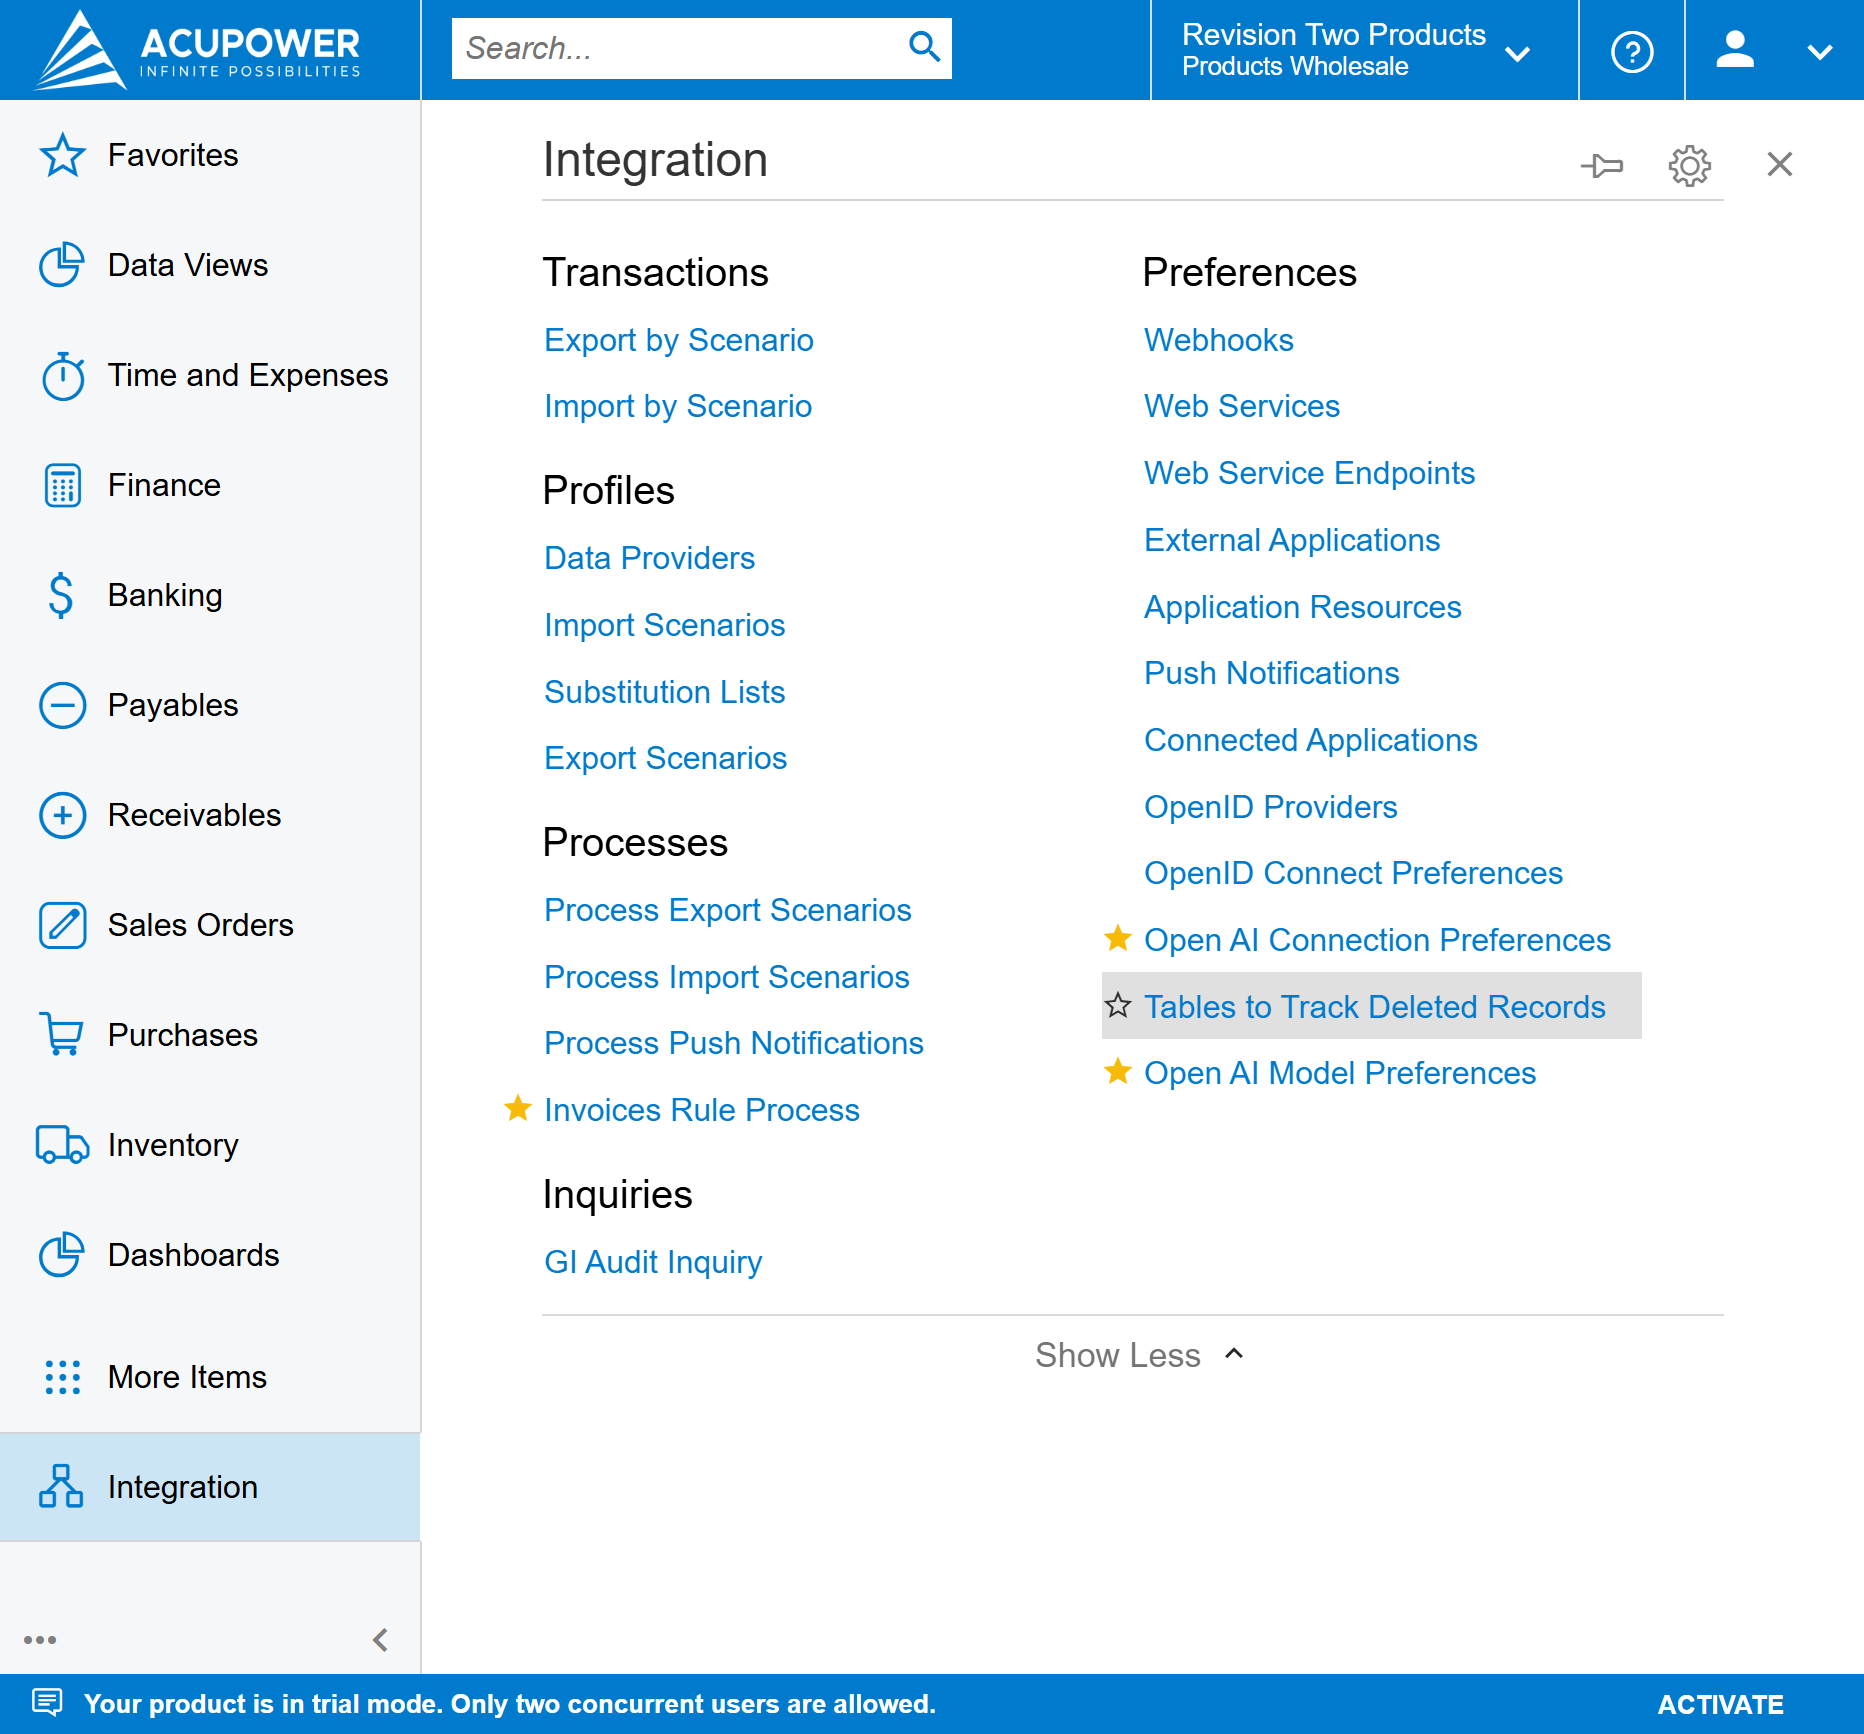Screen dimensions: 1864x1734
Task: Open Tables to Track Deleted Records
Action: (x=1375, y=1006)
